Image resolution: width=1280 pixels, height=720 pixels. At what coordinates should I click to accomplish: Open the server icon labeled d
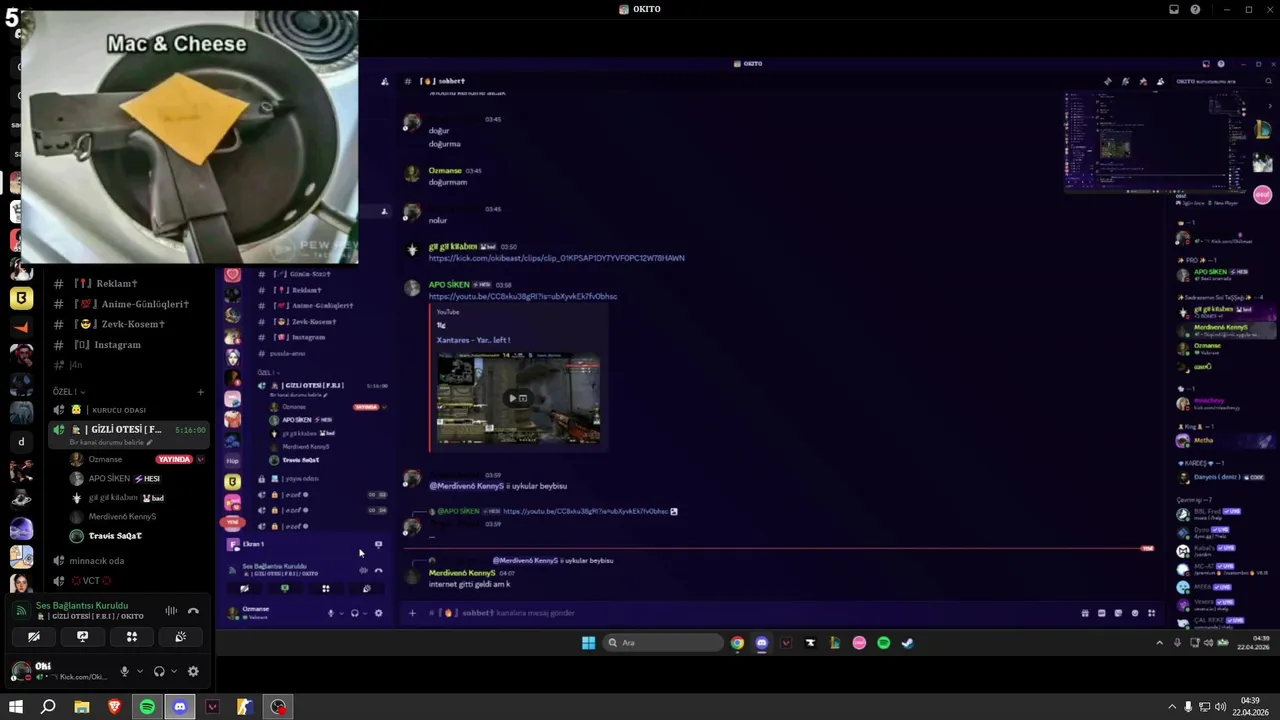21,441
